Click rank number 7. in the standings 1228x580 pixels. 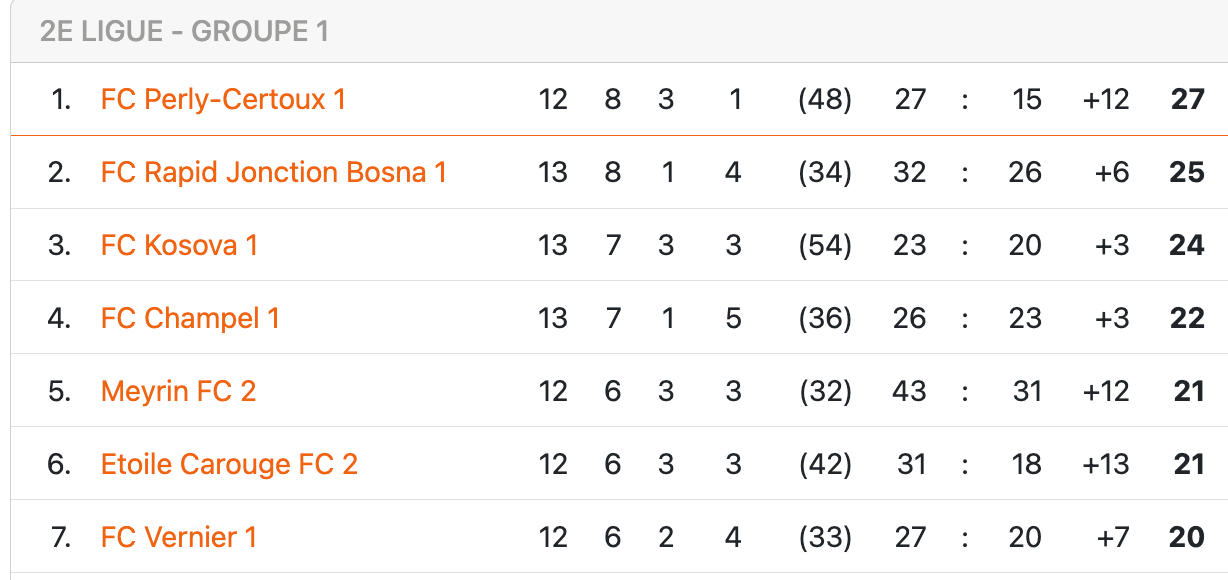pyautogui.click(x=60, y=537)
